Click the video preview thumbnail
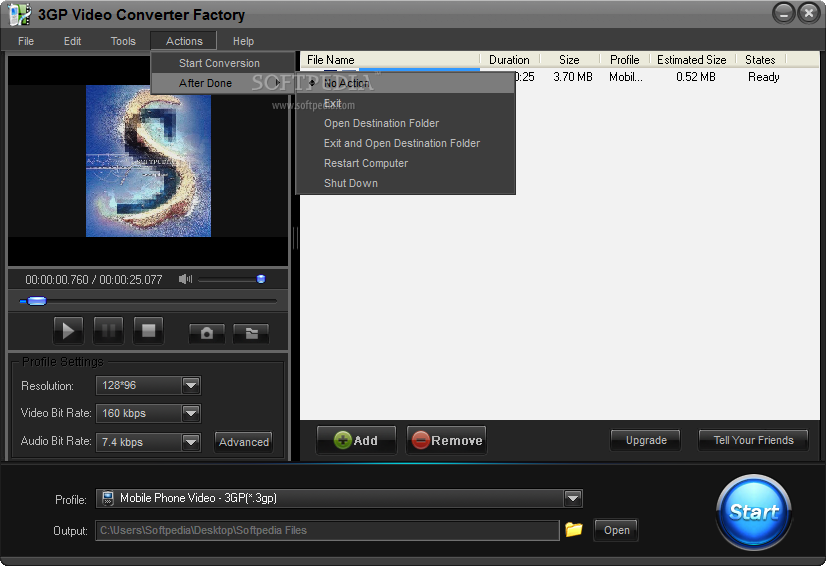Viewport: 826px width, 566px height. pyautogui.click(x=149, y=161)
